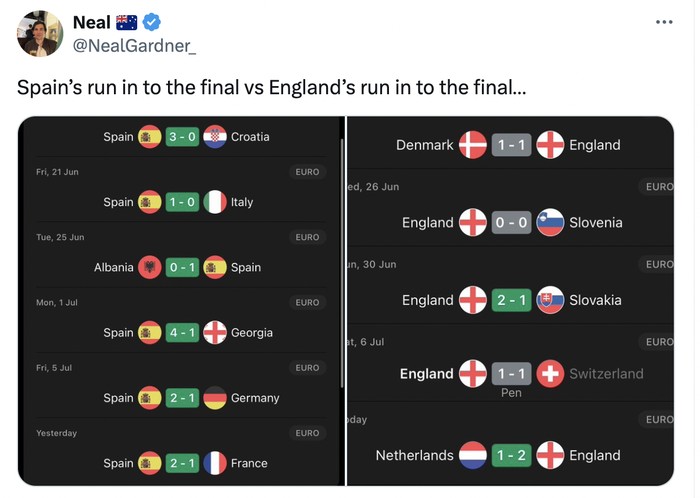
Task: Click the Switzerland flag icon
Action: (x=550, y=374)
